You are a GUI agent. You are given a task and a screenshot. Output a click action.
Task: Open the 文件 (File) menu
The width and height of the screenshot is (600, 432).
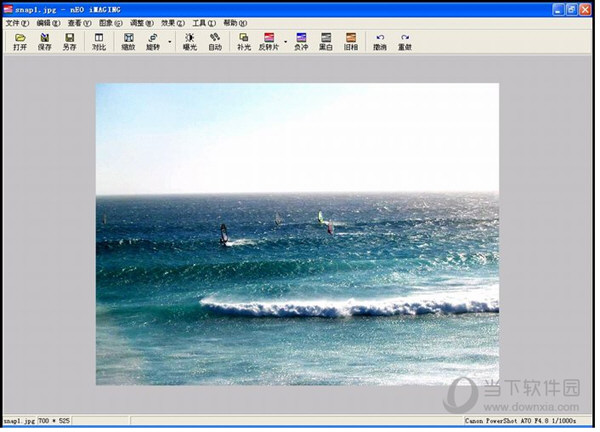tap(17, 22)
